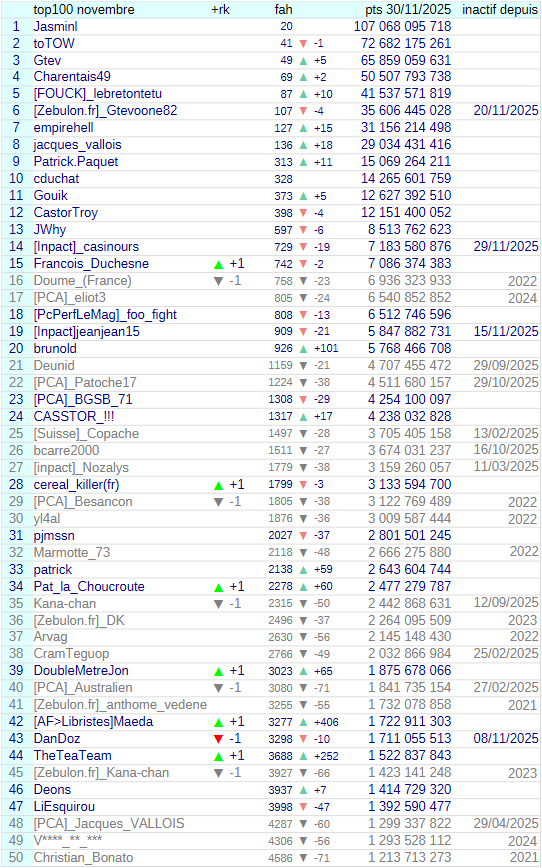The height and width of the screenshot is (868, 542).
Task: Click the points value 107 068 095 718
Action: (402, 27)
